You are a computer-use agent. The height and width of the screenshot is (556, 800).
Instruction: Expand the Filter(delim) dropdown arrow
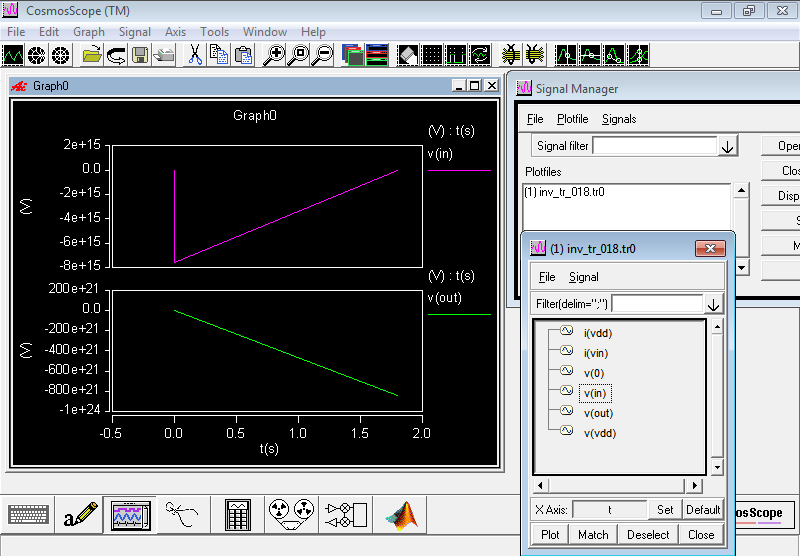coord(713,305)
